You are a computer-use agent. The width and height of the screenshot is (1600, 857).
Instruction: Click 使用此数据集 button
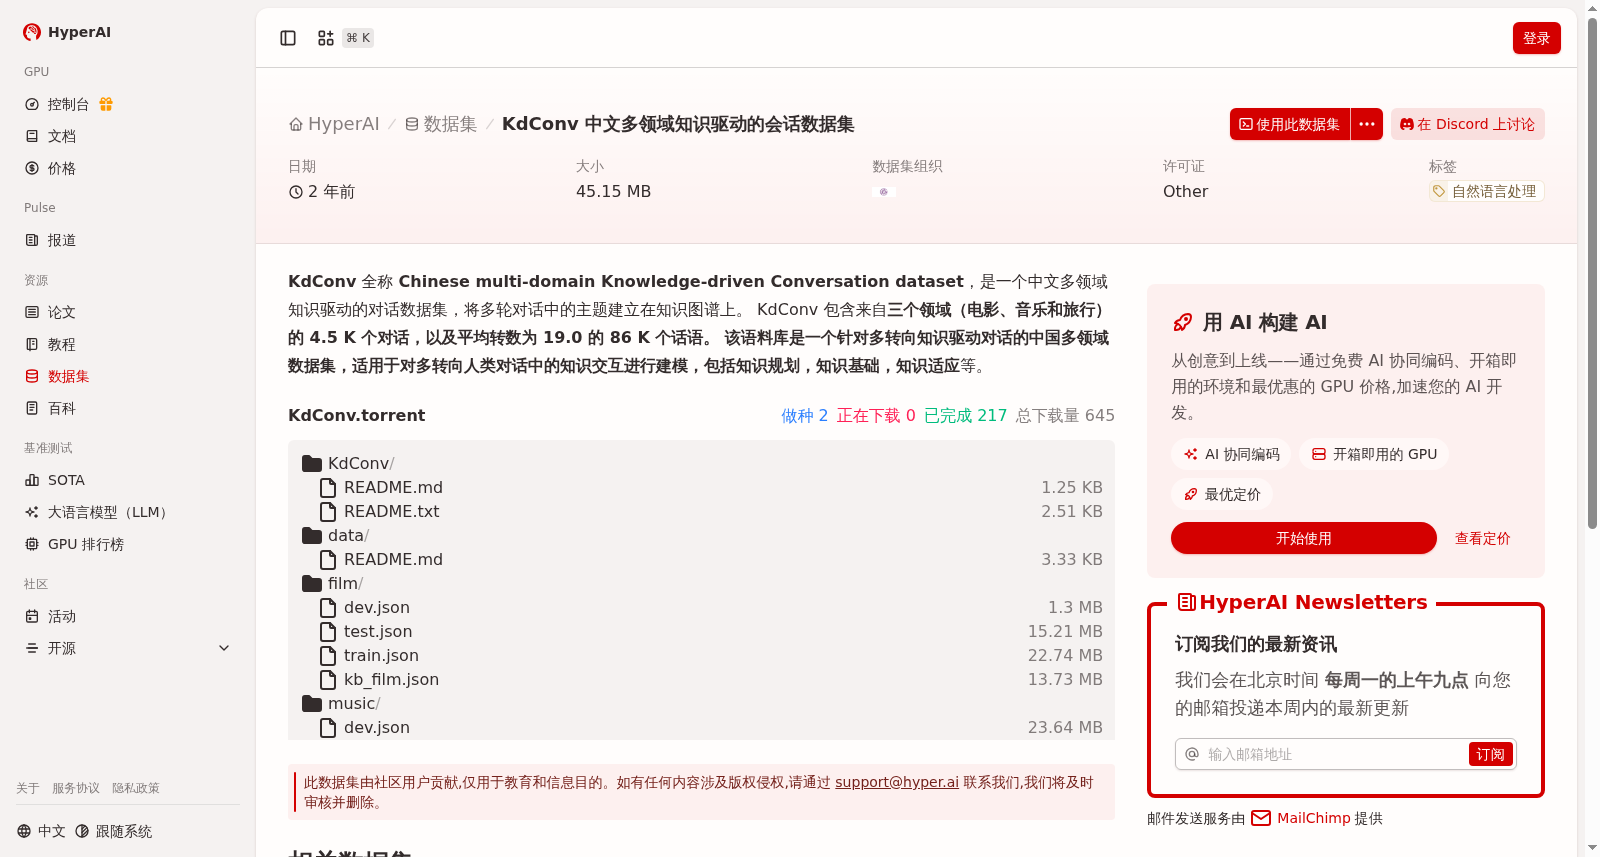pos(1290,124)
